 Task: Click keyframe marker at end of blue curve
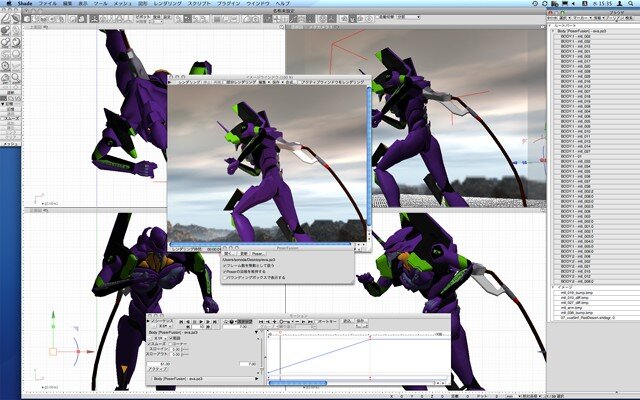[x=370, y=339]
